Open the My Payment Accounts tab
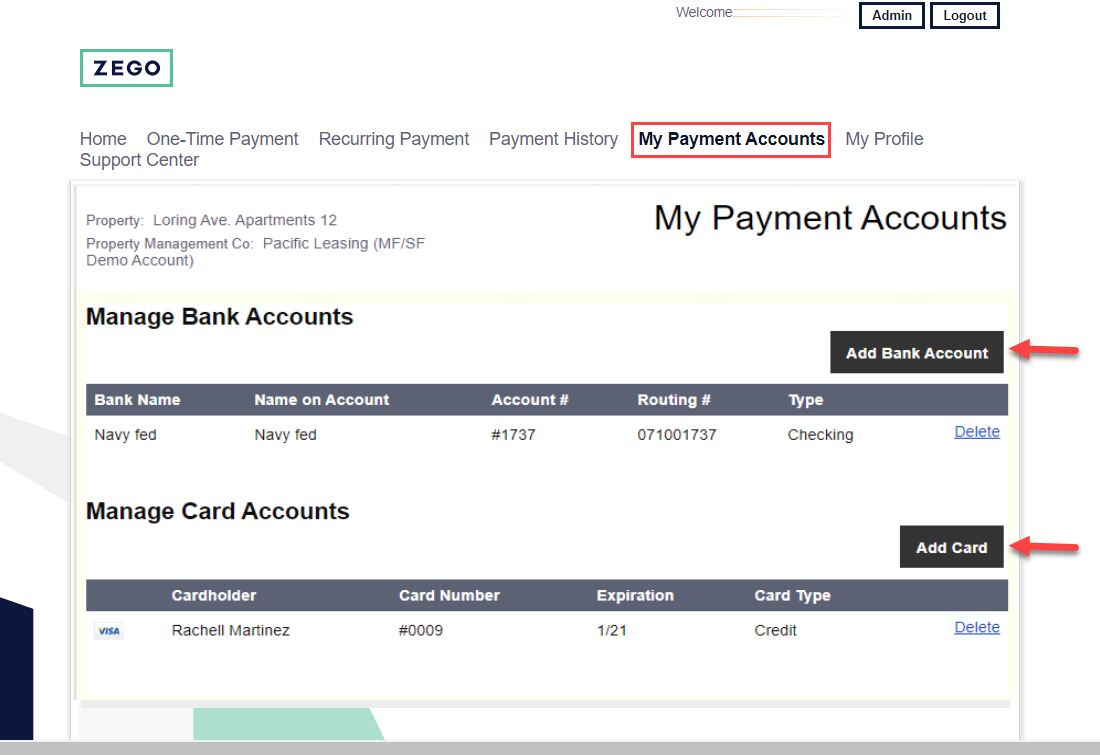Image resolution: width=1100 pixels, height=755 pixels. coord(730,139)
